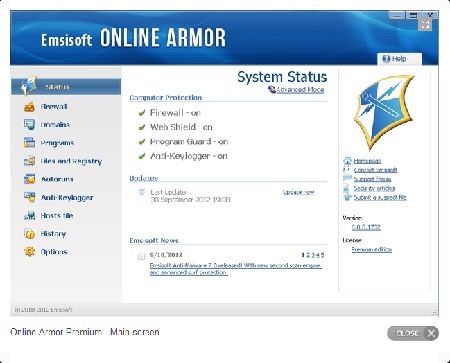This screenshot has width=450, height=363.
Task: Open the Help tab
Action: coord(399,59)
